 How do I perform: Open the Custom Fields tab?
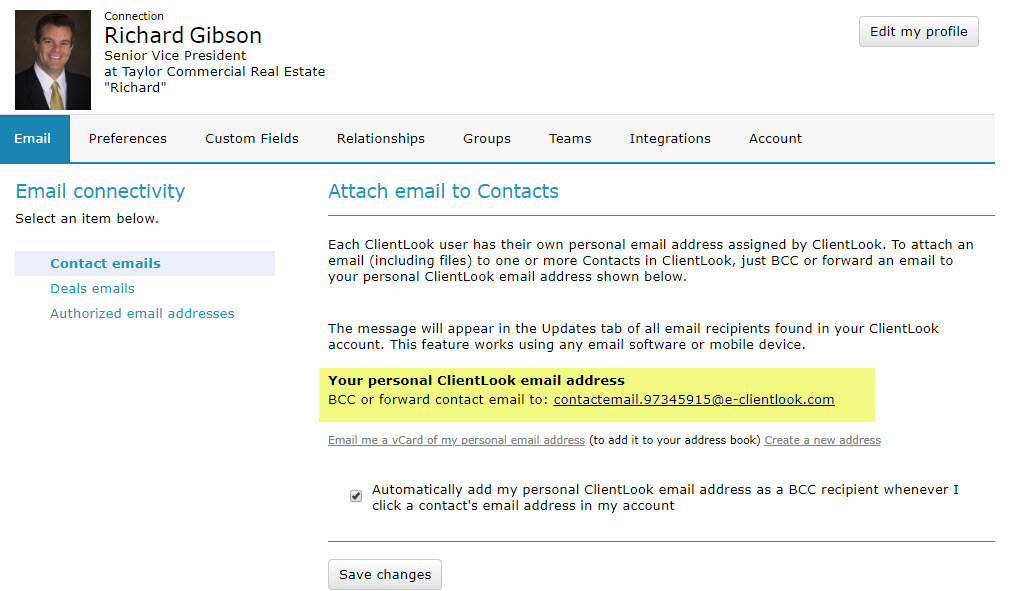pos(251,138)
